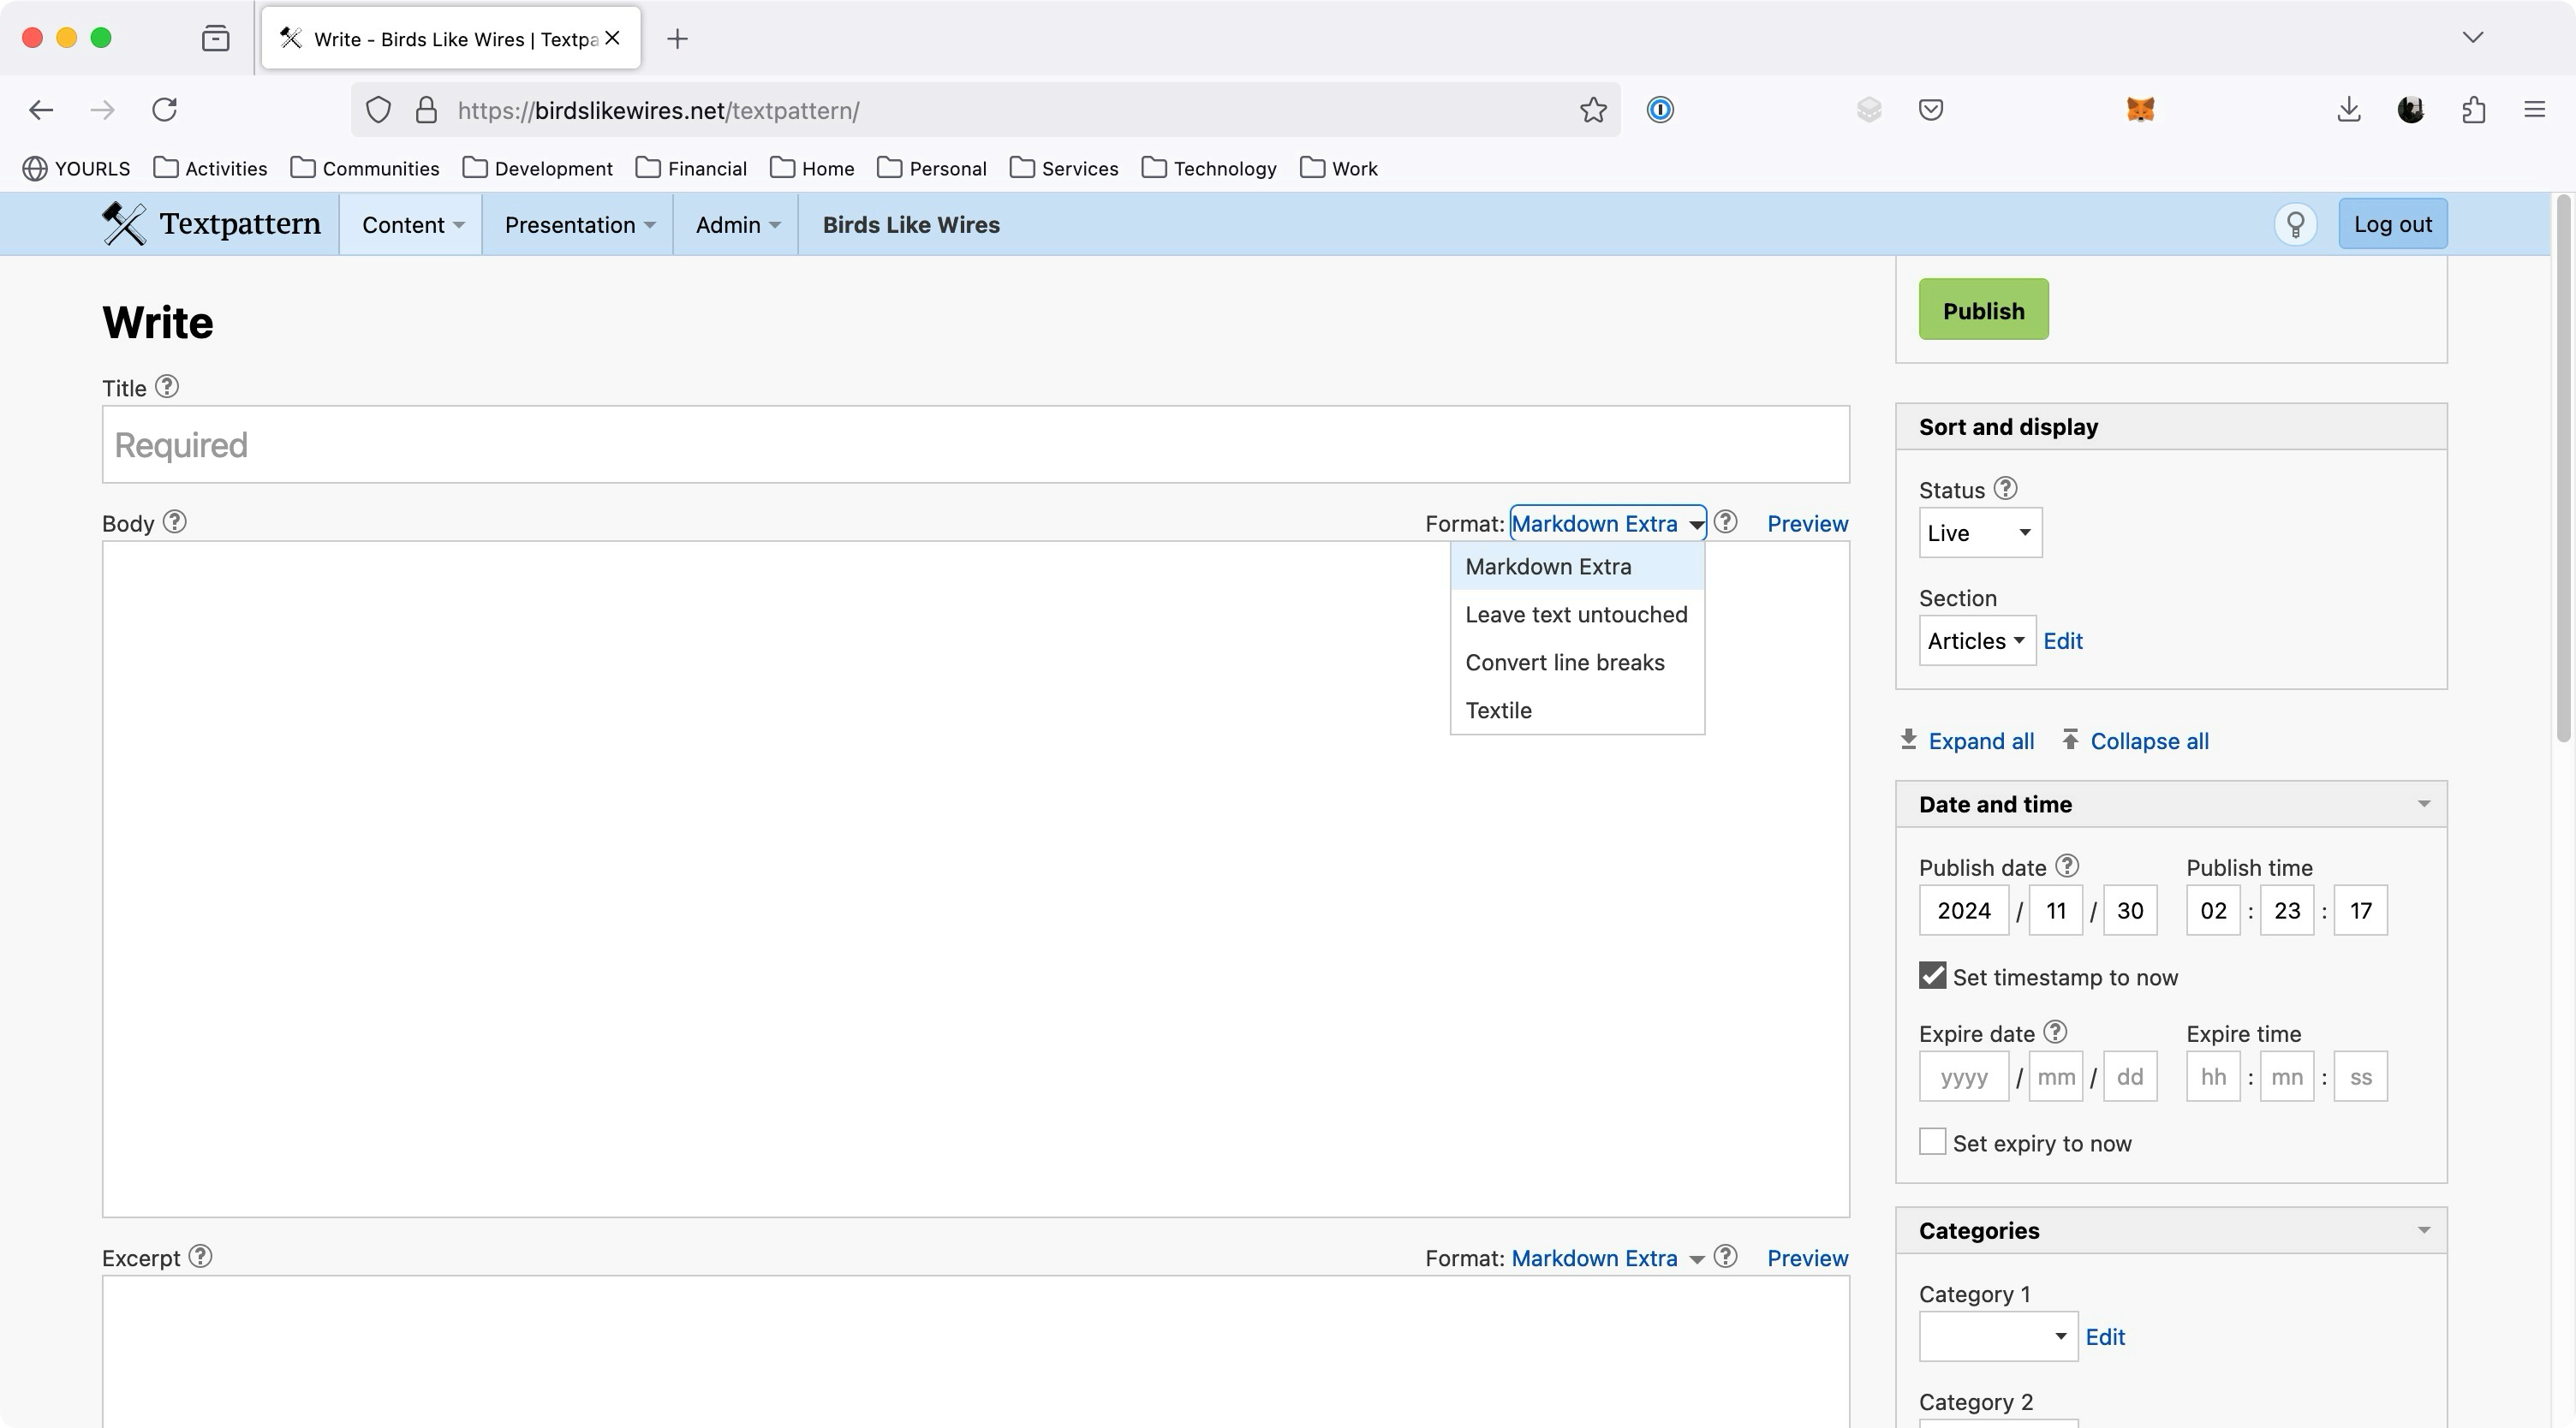
Task: Open the 1Password extension icon
Action: 1660,110
